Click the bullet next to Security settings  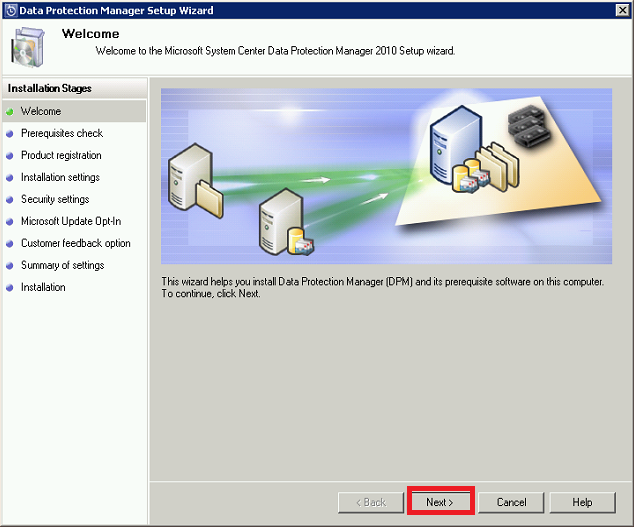click(x=10, y=200)
